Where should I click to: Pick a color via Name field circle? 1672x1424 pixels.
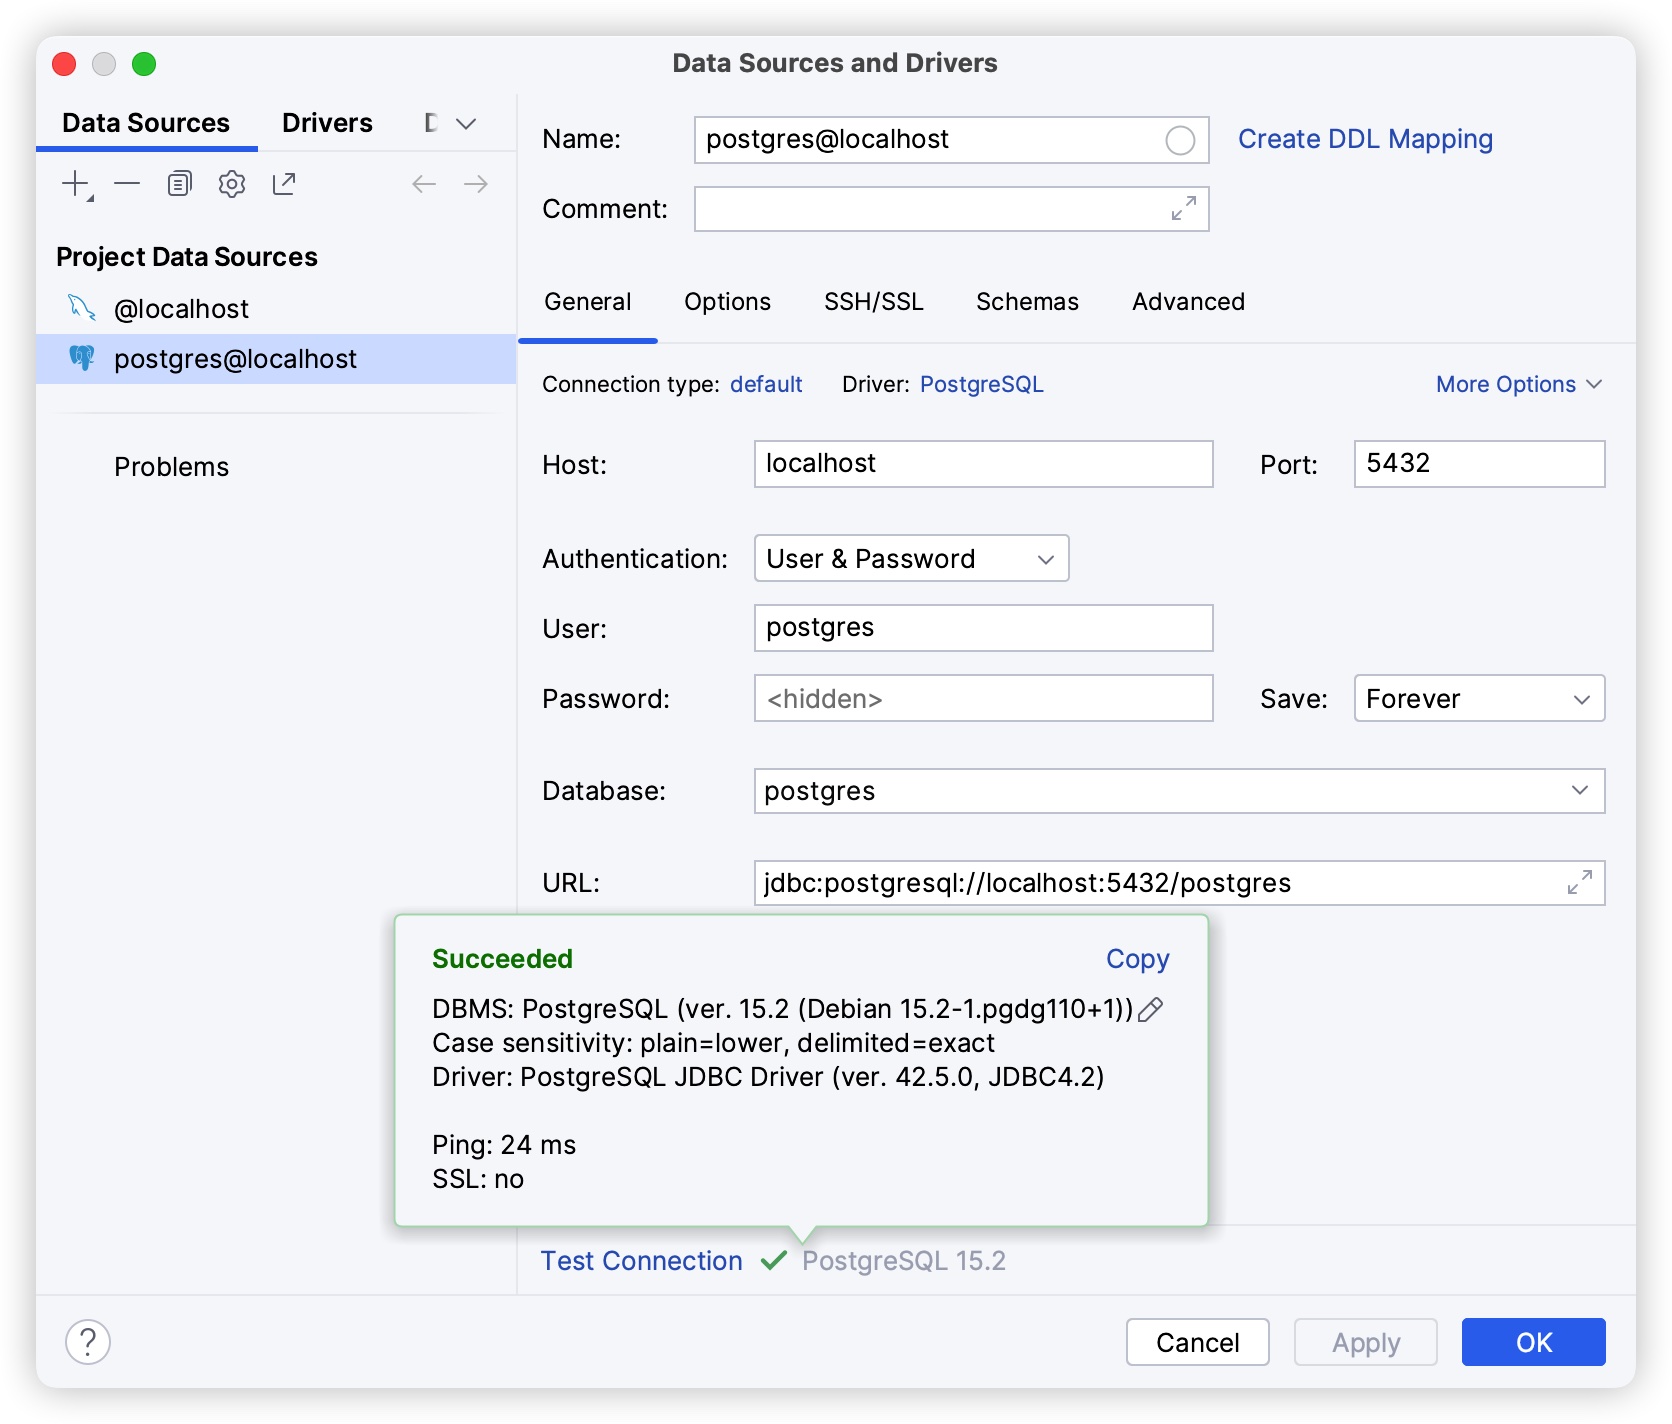tap(1180, 140)
